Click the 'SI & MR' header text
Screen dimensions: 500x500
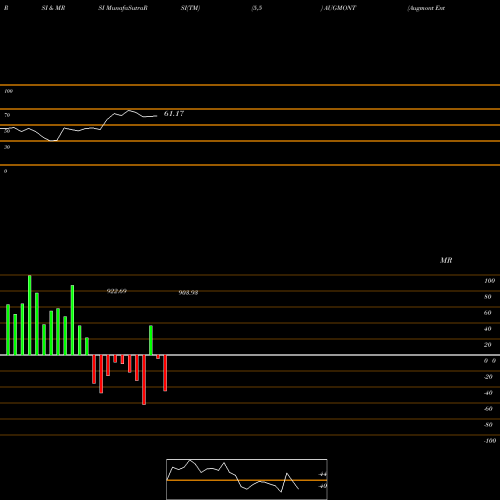tap(53, 8)
